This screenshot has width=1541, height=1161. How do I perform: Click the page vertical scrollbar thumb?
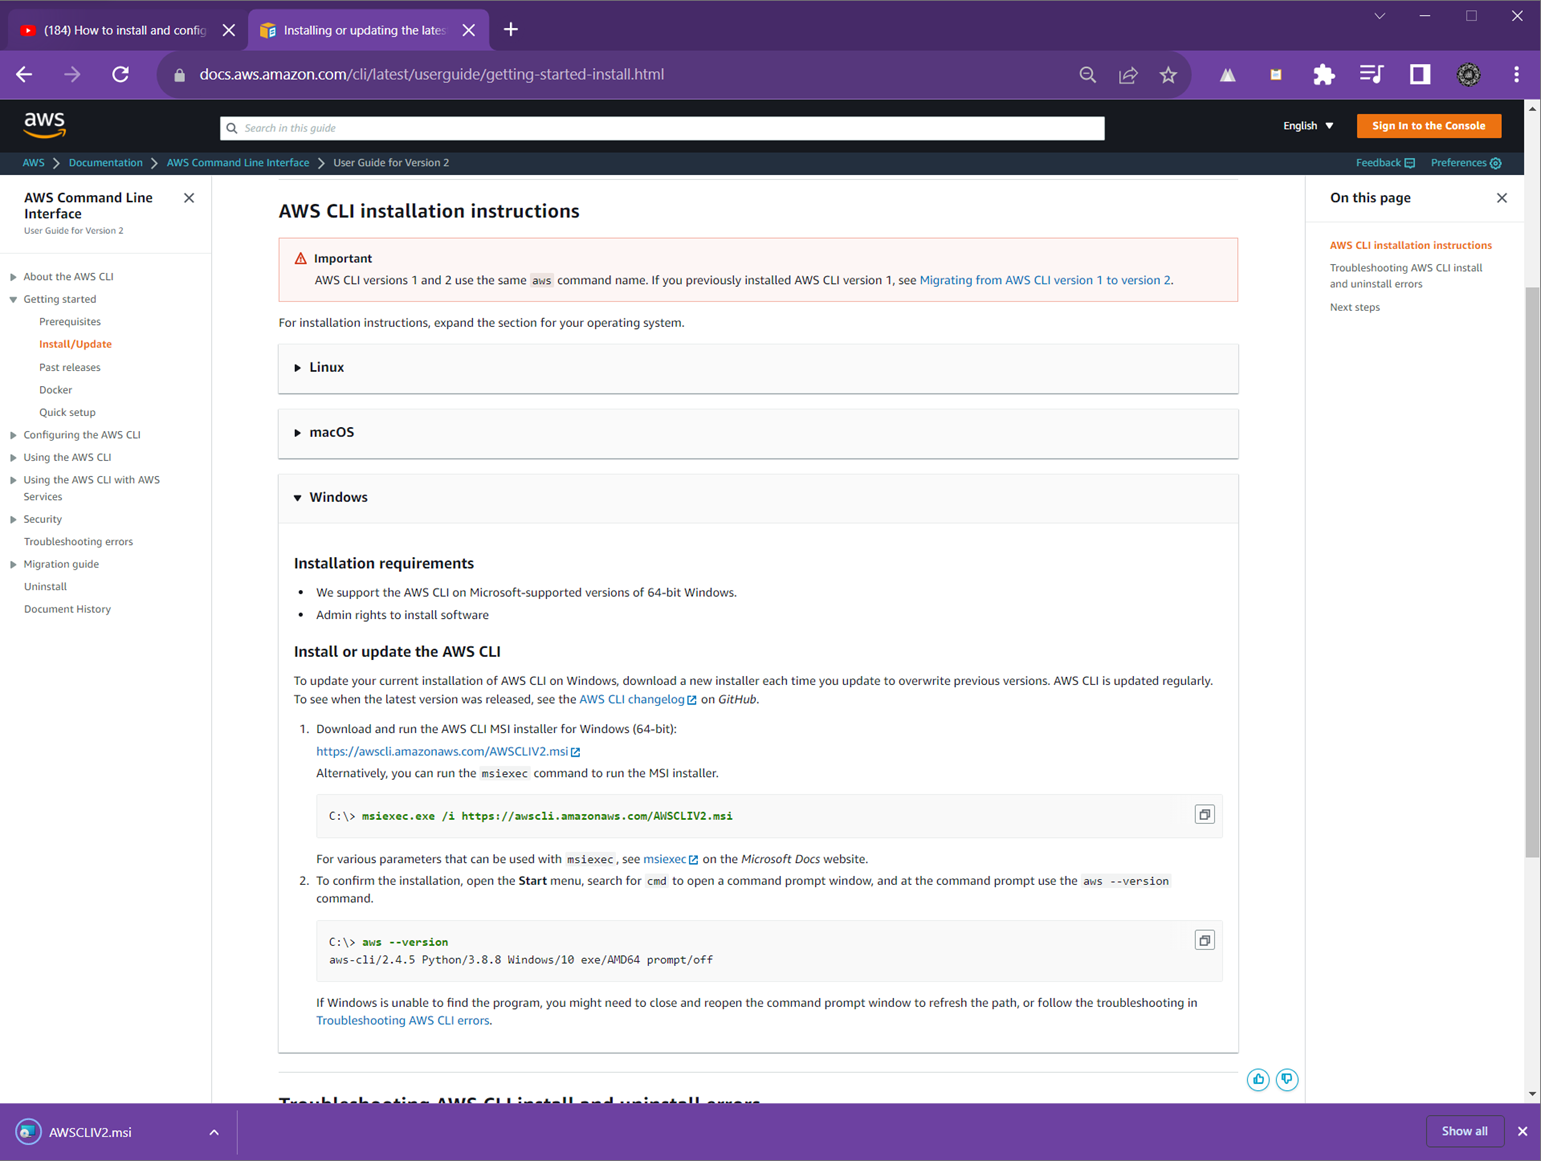[1532, 570]
